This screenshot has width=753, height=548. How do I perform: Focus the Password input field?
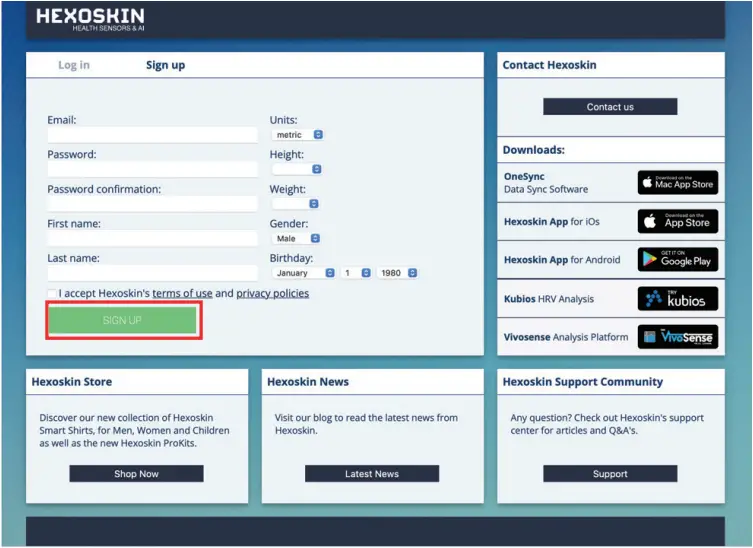pos(152,170)
